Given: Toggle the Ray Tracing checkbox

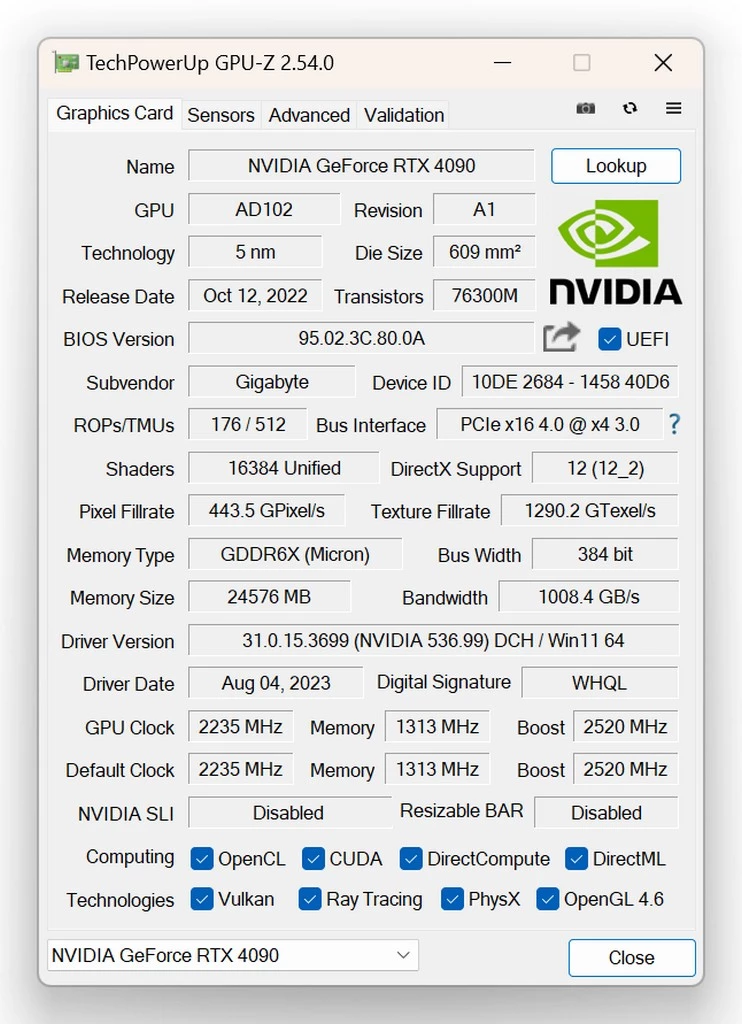Looking at the screenshot, I should click(310, 899).
